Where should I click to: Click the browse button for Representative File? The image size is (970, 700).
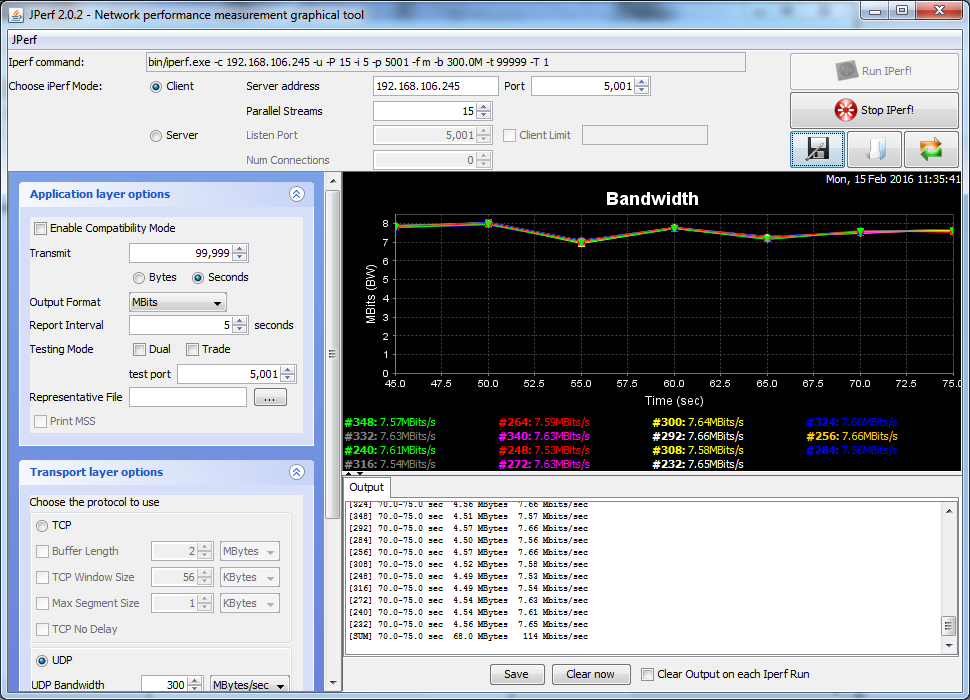270,398
